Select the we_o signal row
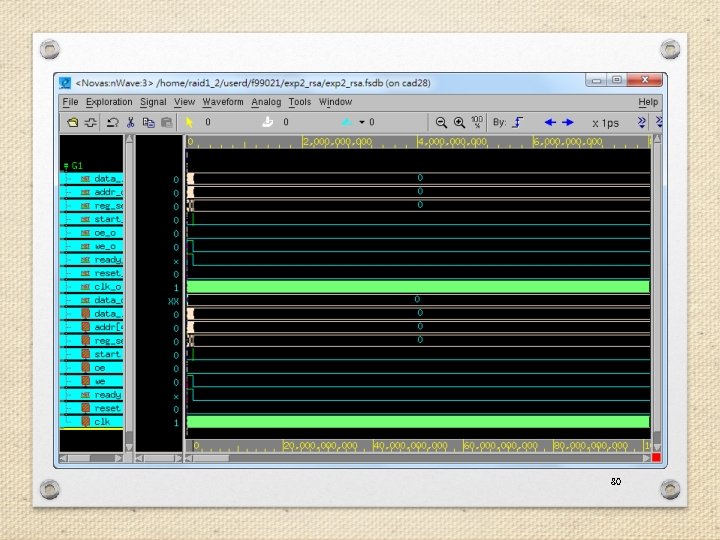Image resolution: width=720 pixels, height=540 pixels. [91, 247]
